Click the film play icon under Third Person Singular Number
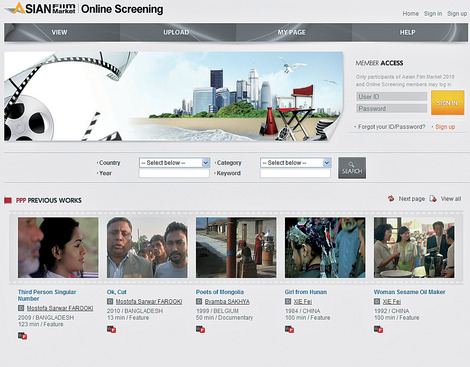The width and height of the screenshot is (470, 367). coord(23,336)
